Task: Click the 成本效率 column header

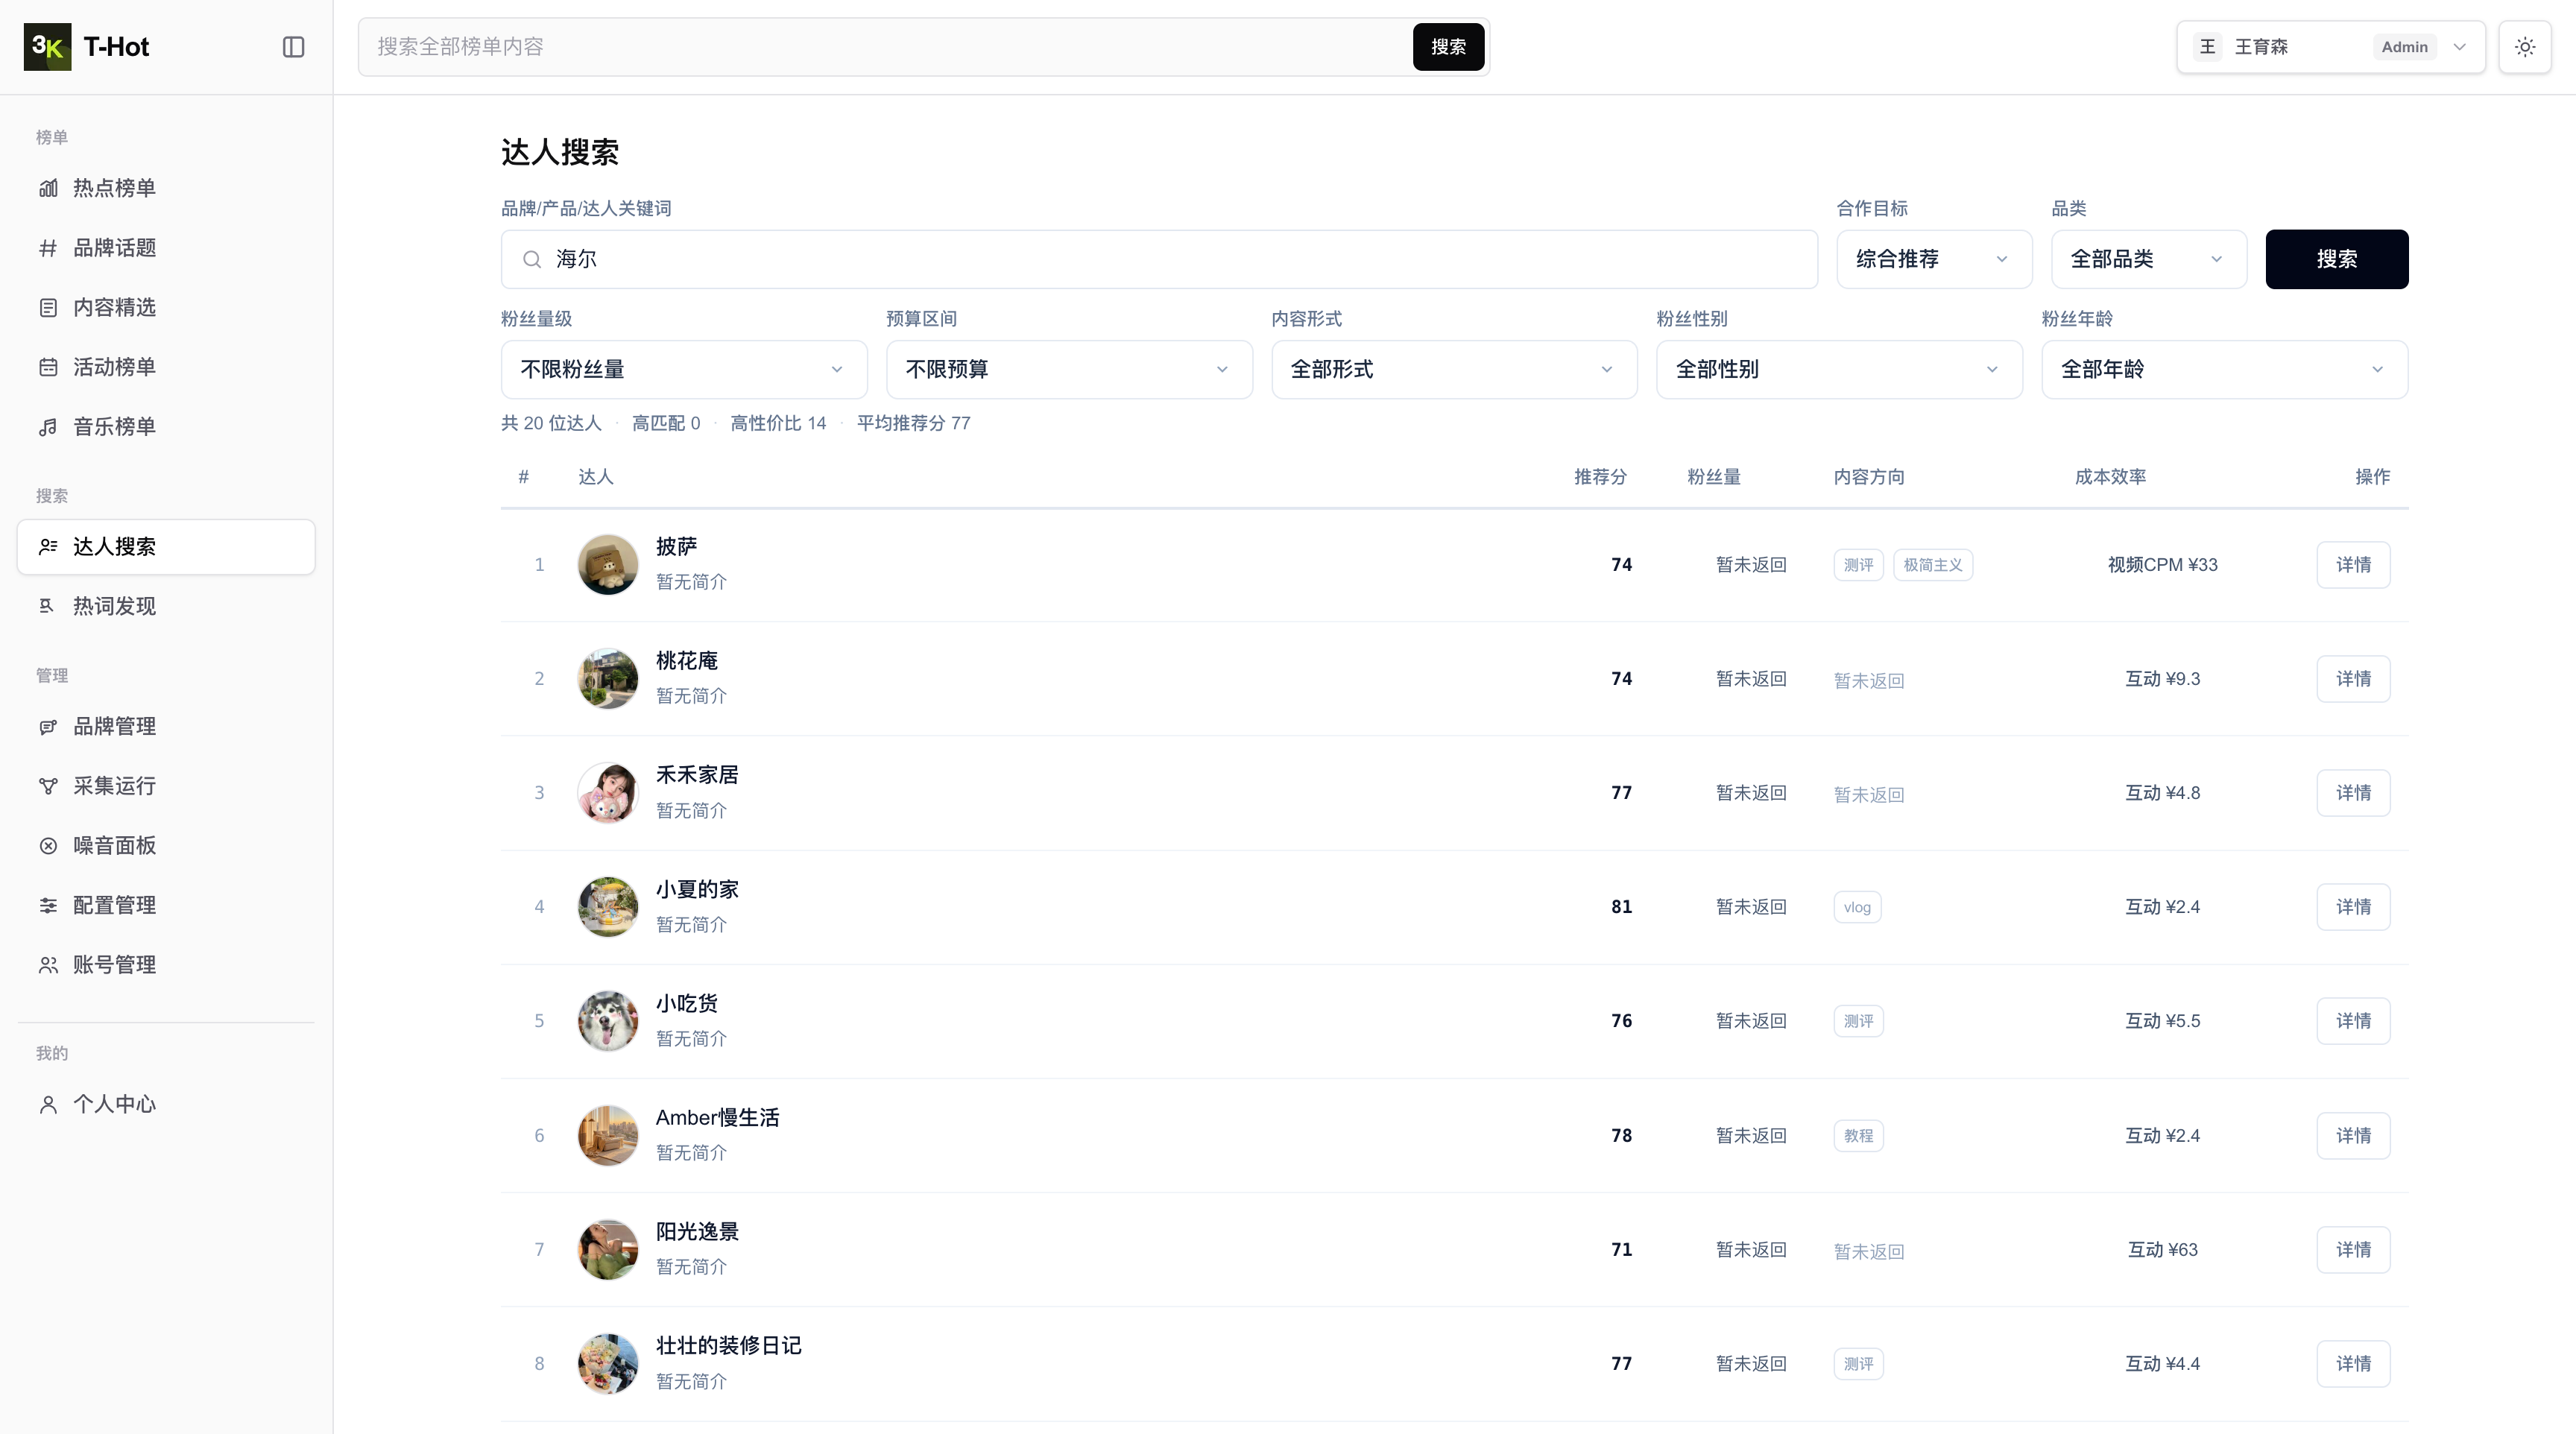Action: (2110, 477)
